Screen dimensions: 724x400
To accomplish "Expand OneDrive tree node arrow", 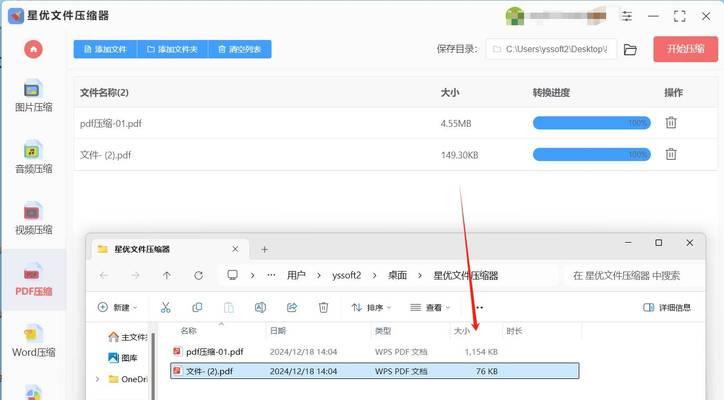I will pos(97,379).
